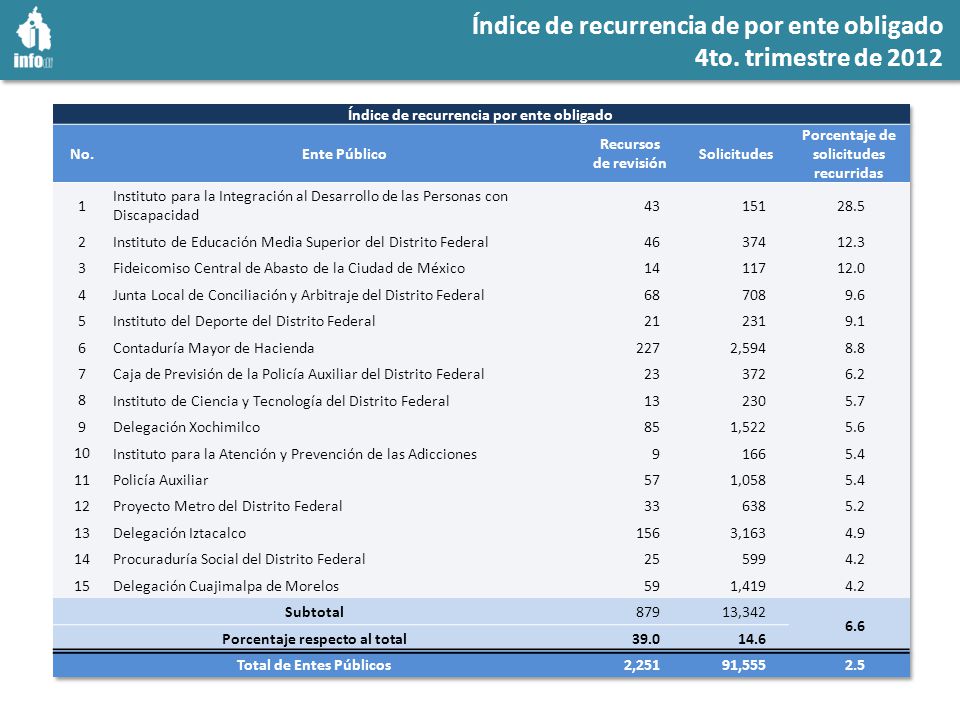
Task: Select 'Total de Entes Públicos' label
Action: [x=314, y=665]
